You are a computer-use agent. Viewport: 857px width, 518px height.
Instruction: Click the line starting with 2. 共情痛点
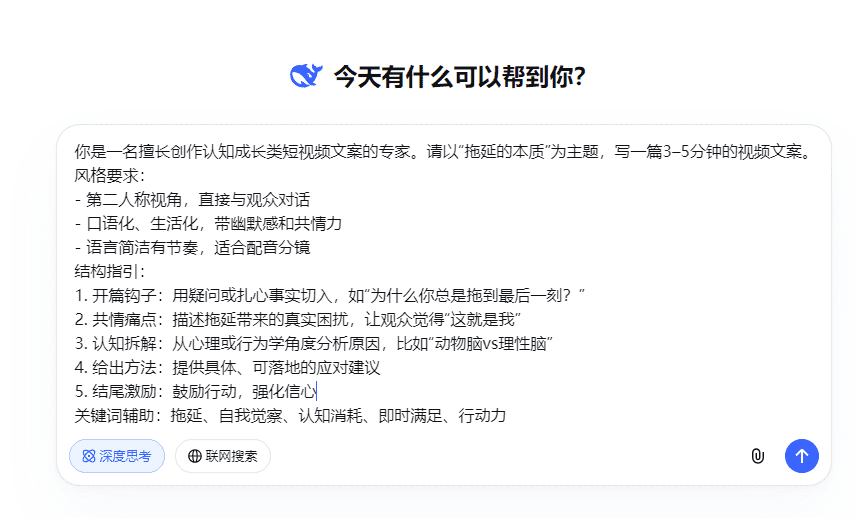coord(298,320)
